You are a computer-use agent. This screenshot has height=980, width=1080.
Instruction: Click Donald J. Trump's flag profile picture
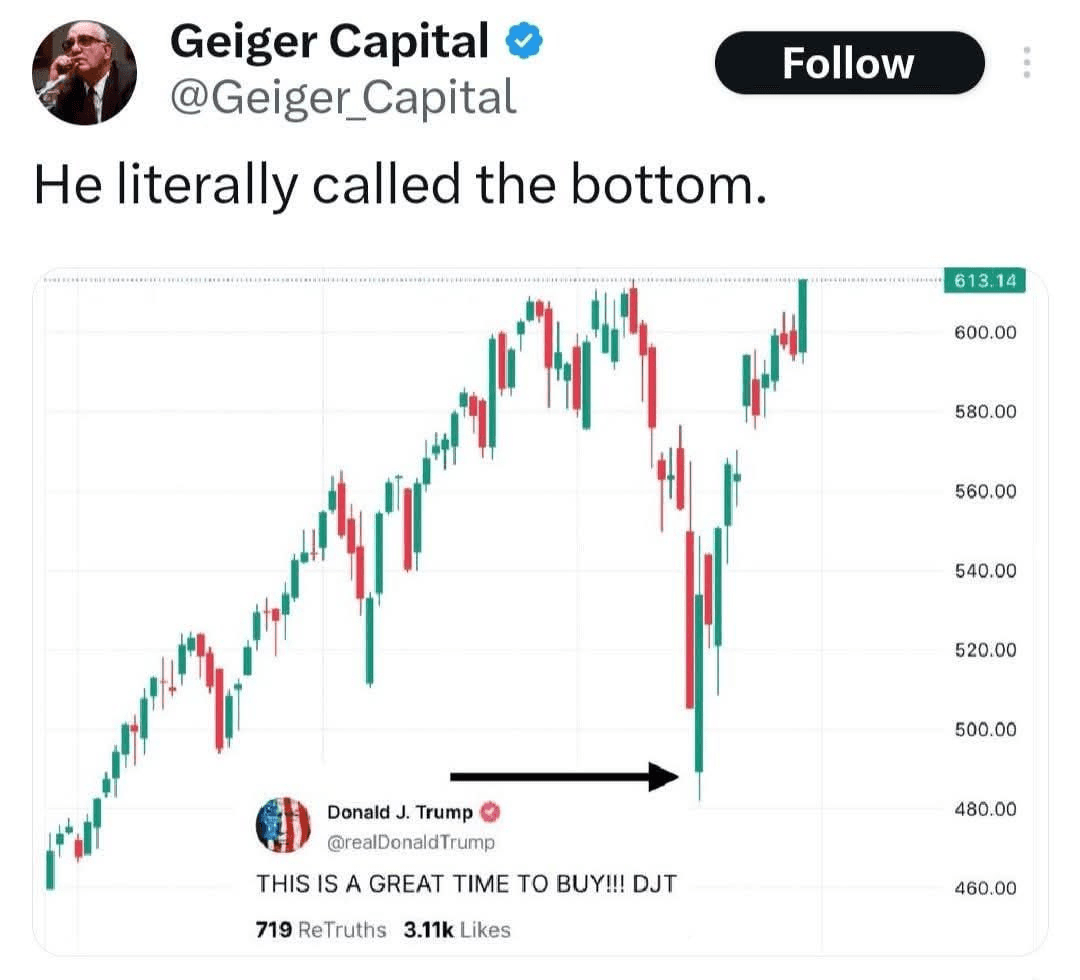[x=283, y=824]
